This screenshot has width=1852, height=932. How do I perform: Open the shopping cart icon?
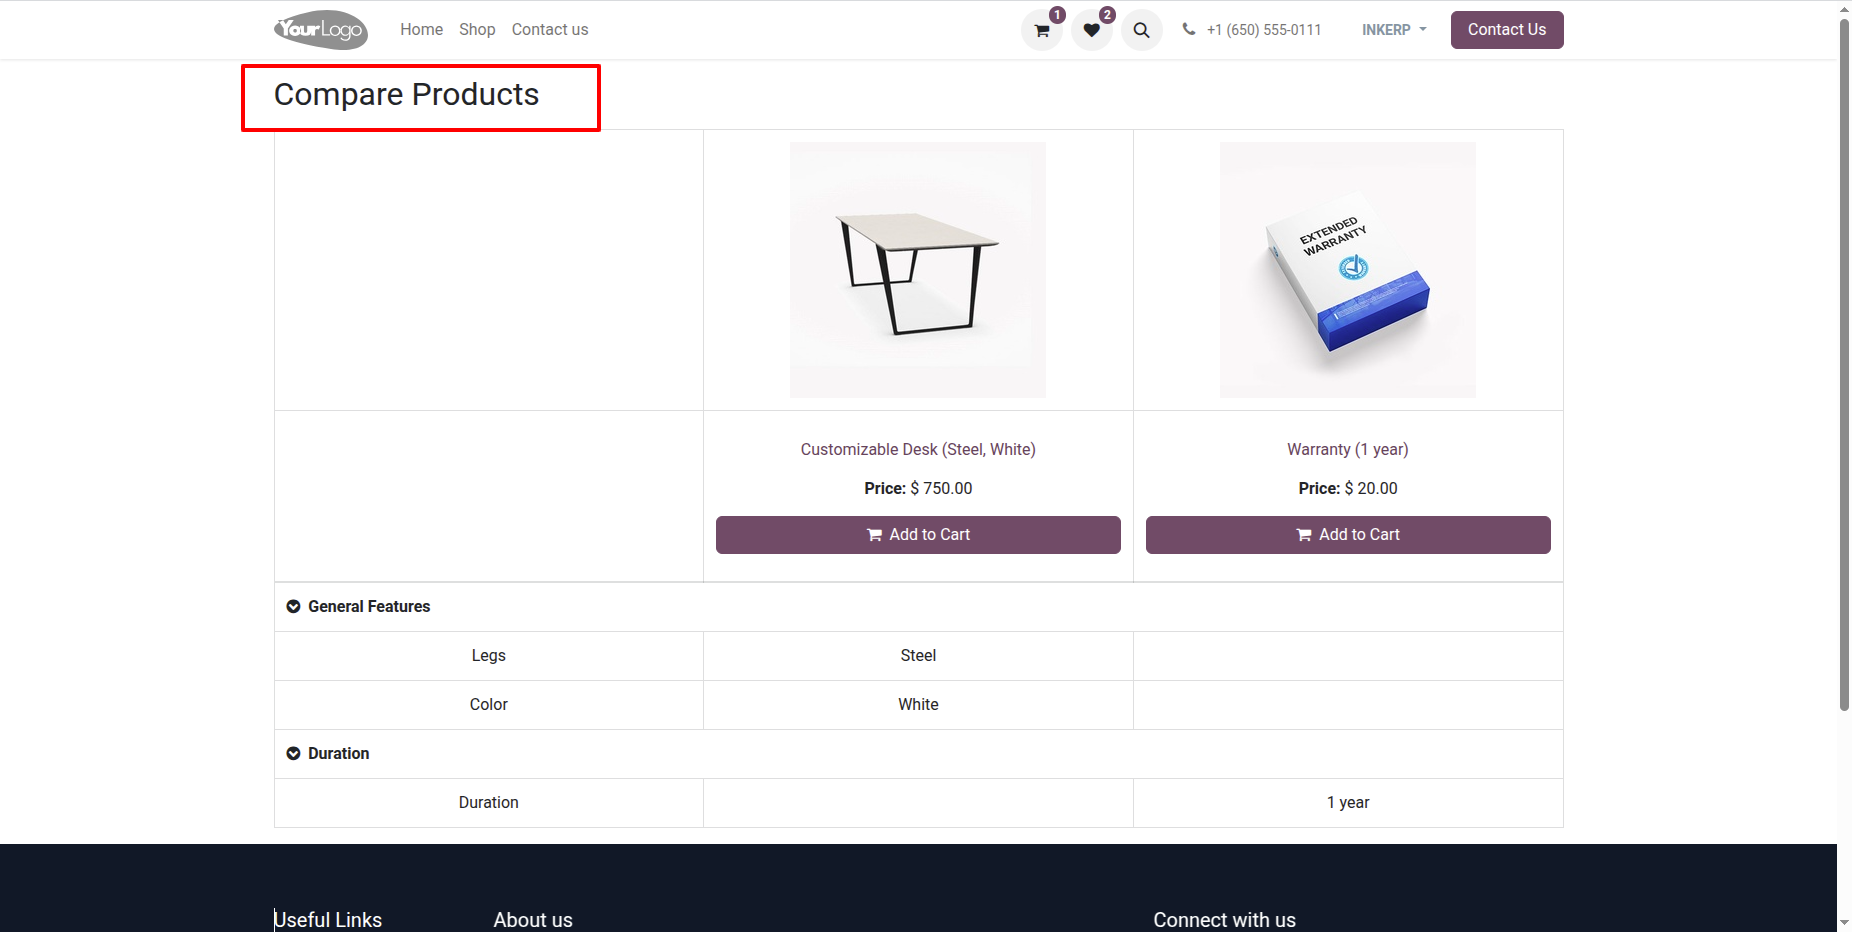click(x=1041, y=30)
